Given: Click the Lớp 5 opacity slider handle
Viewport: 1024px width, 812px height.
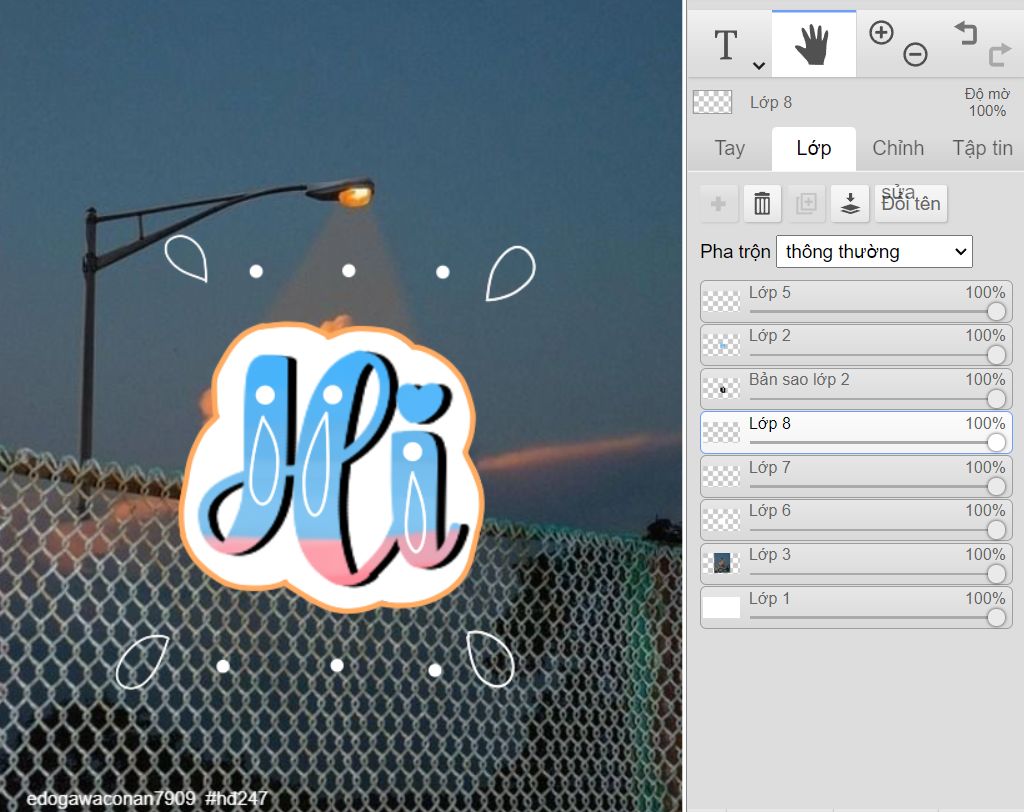Looking at the screenshot, I should (x=996, y=312).
